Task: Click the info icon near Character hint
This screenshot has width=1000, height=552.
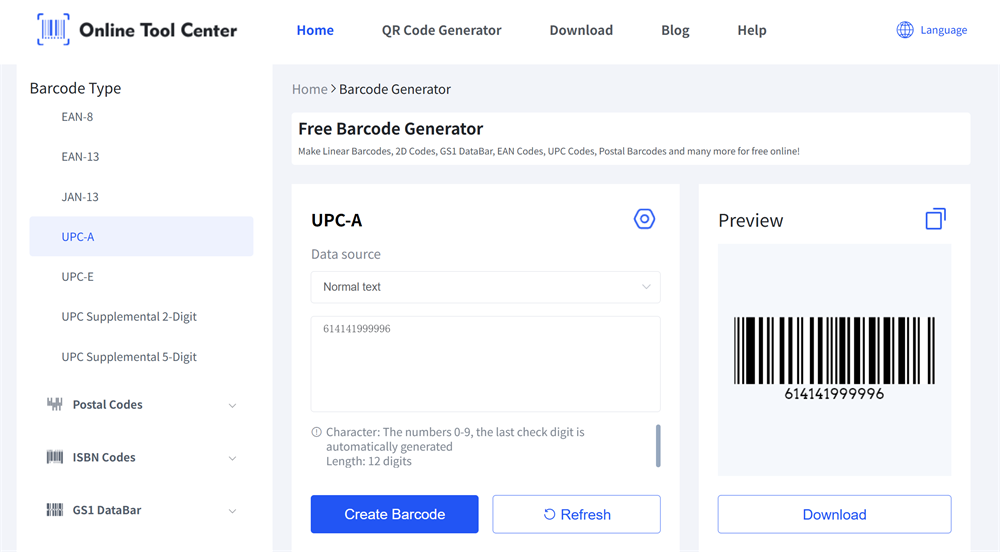Action: tap(316, 432)
